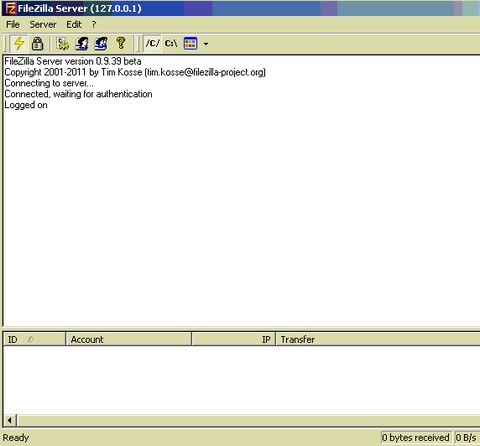Screen dimensions: 480x446
Task: Click the 'Ready' status bar text
Action: click(x=16, y=437)
